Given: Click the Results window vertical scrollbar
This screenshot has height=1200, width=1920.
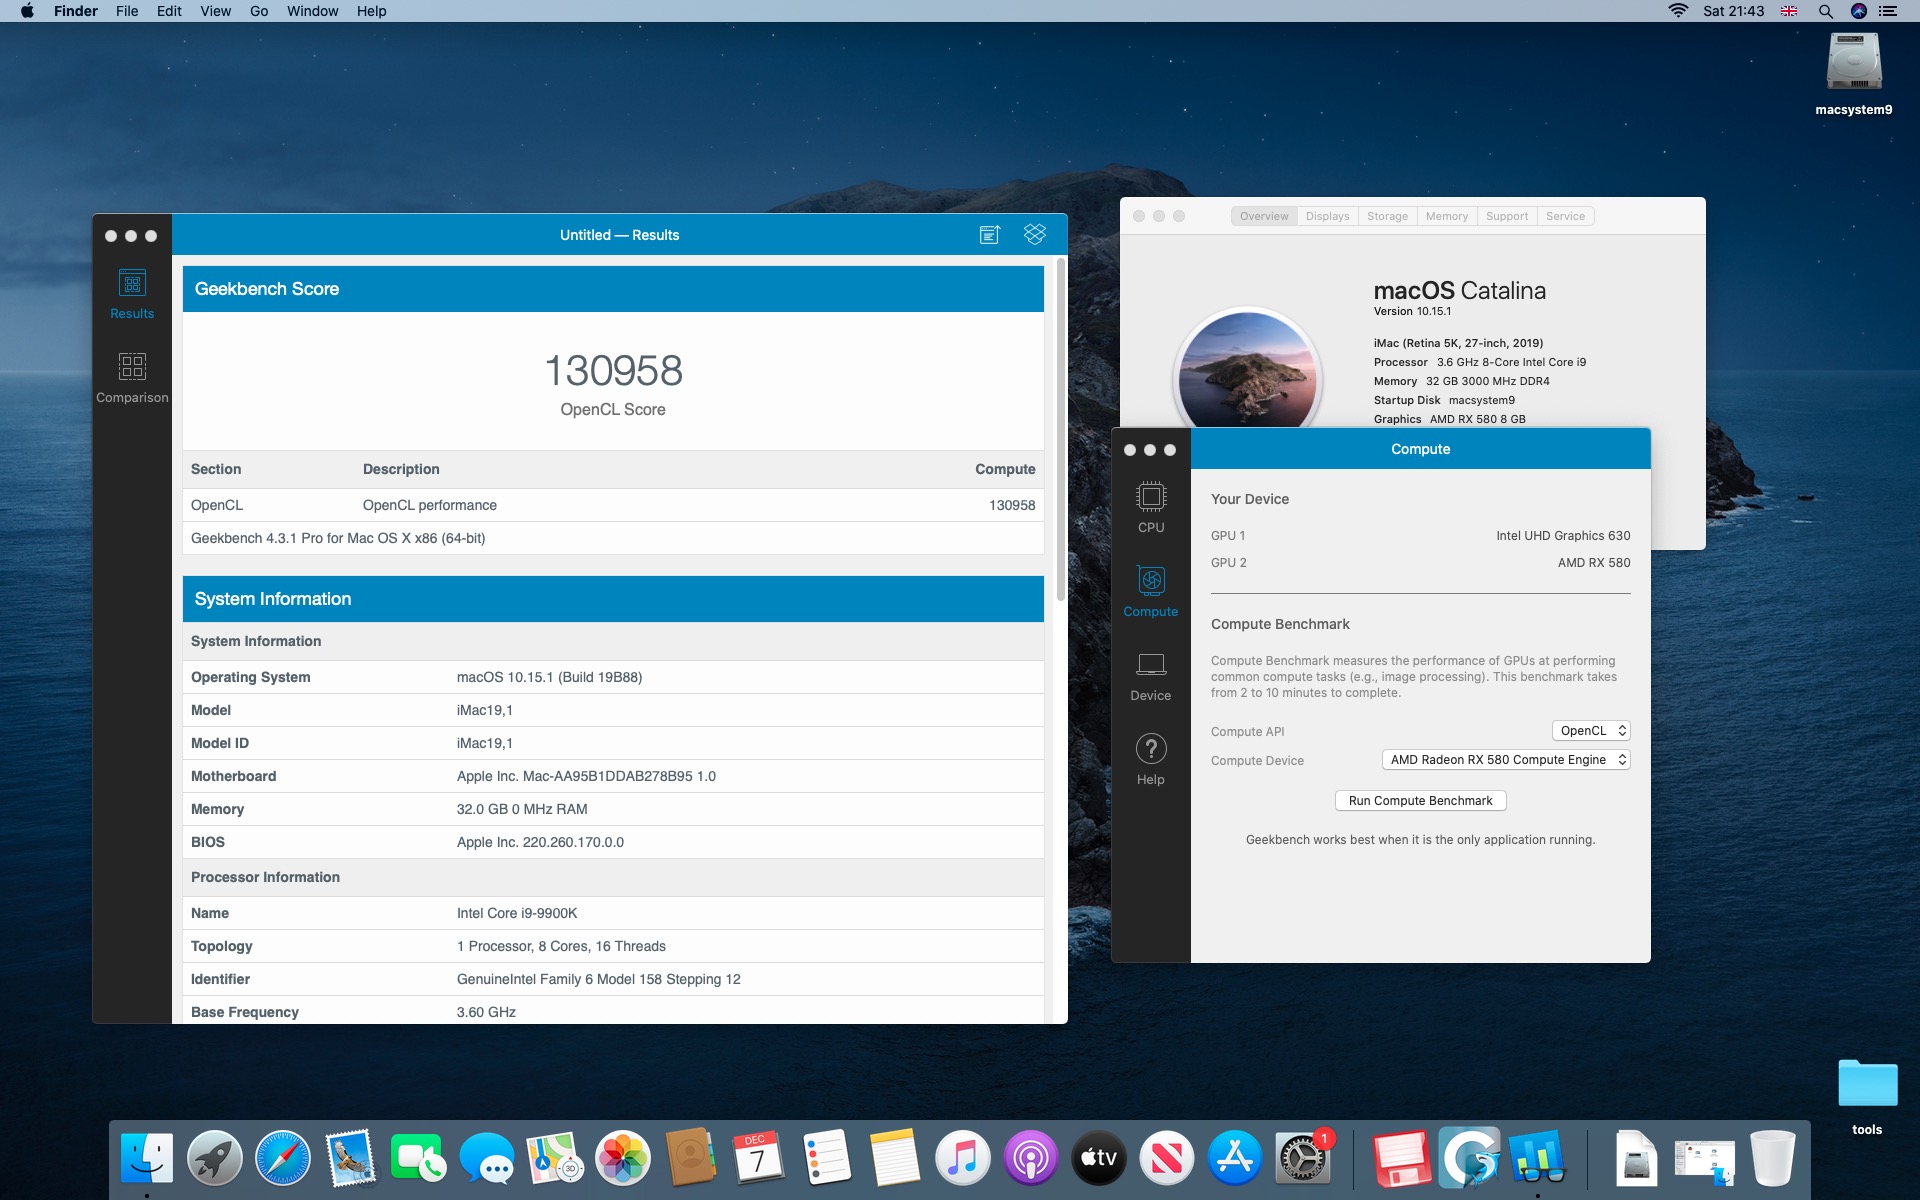Looking at the screenshot, I should click(x=1060, y=430).
